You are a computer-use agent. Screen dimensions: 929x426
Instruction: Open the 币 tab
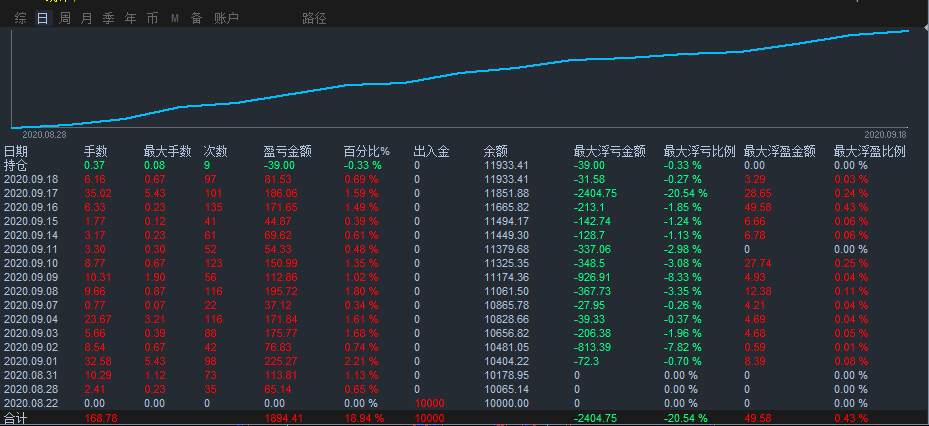(x=152, y=18)
